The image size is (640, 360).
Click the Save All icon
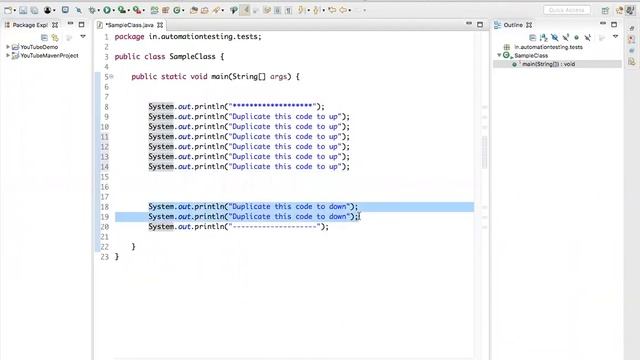pos(34,10)
